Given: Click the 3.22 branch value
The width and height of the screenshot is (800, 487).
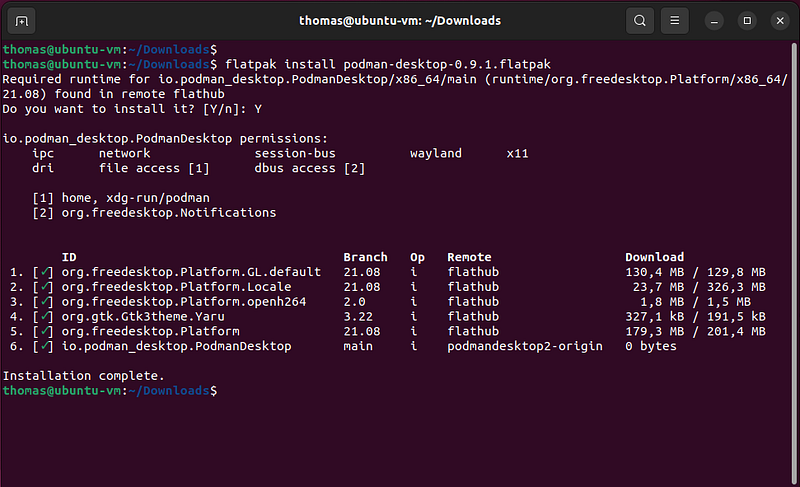Looking at the screenshot, I should [358, 317].
